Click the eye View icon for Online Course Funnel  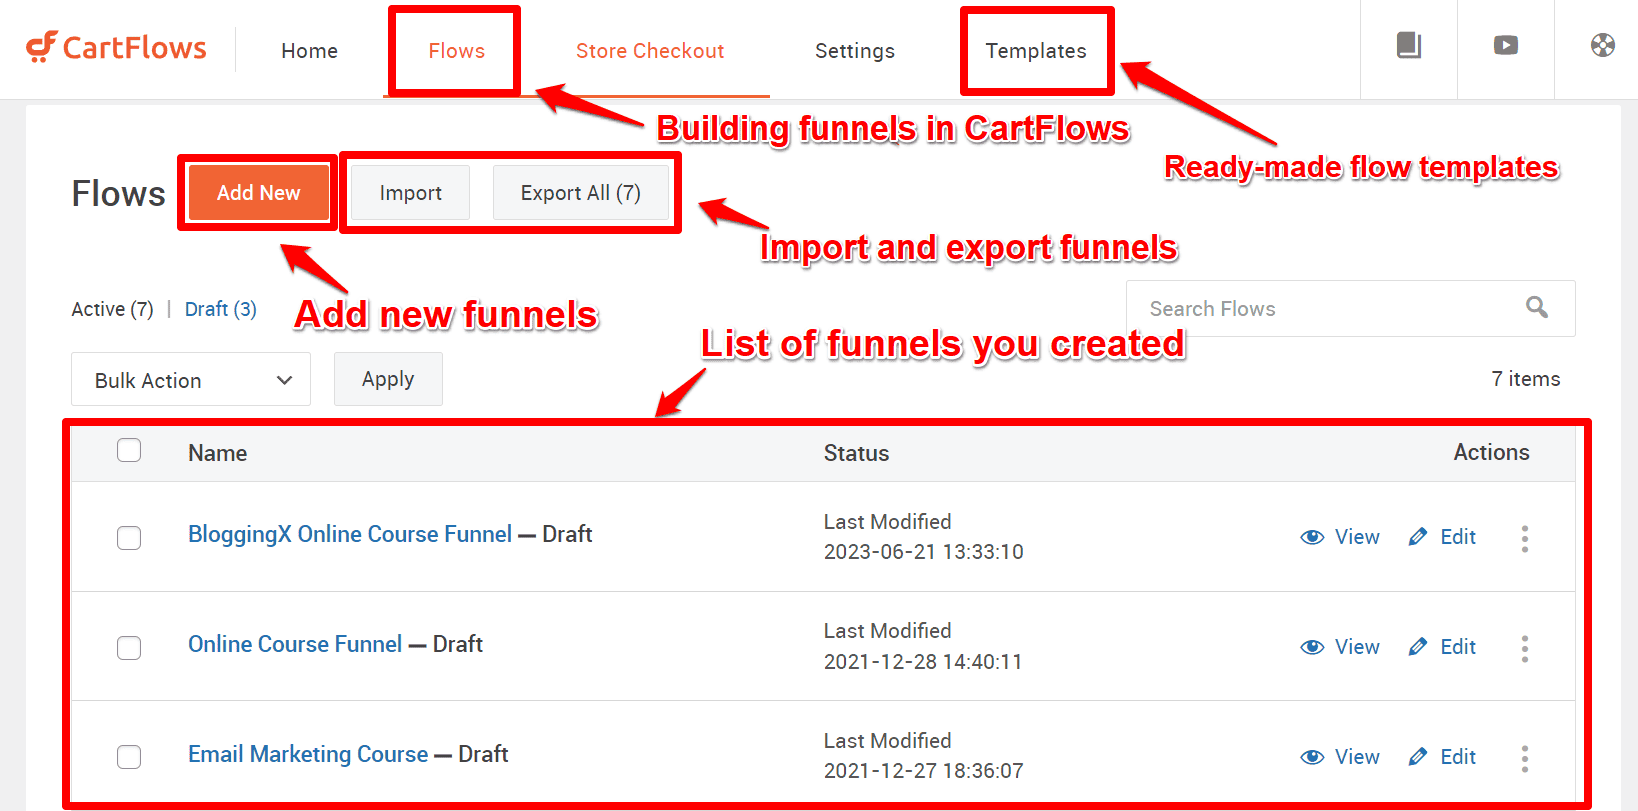point(1312,647)
